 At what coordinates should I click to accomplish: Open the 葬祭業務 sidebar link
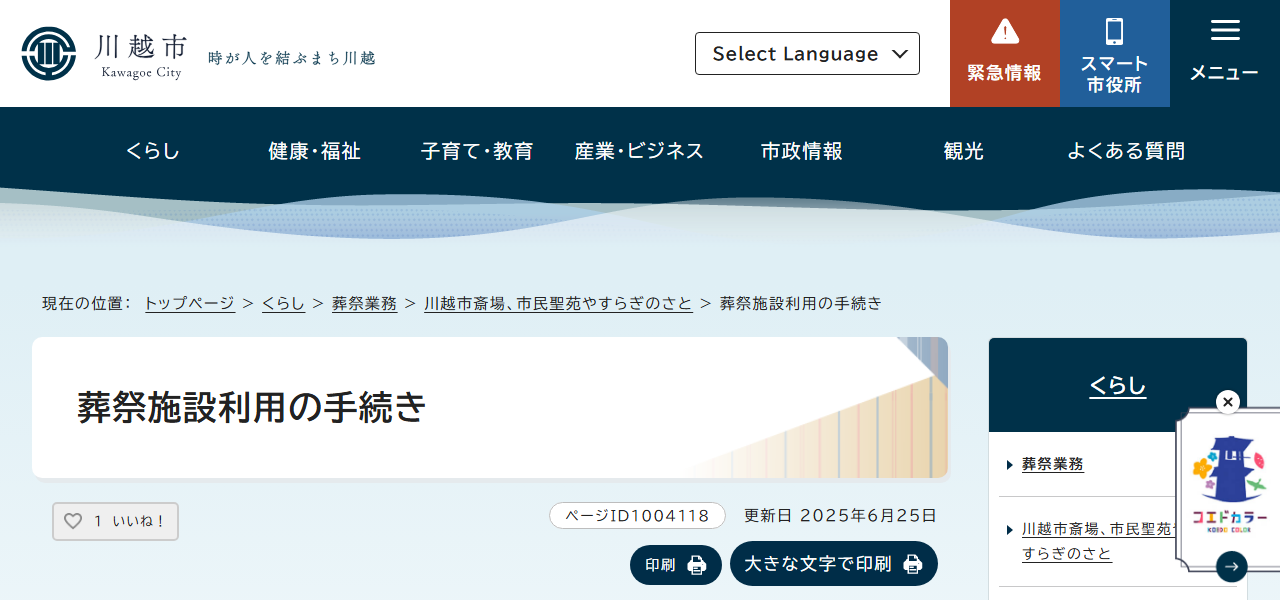(1053, 464)
